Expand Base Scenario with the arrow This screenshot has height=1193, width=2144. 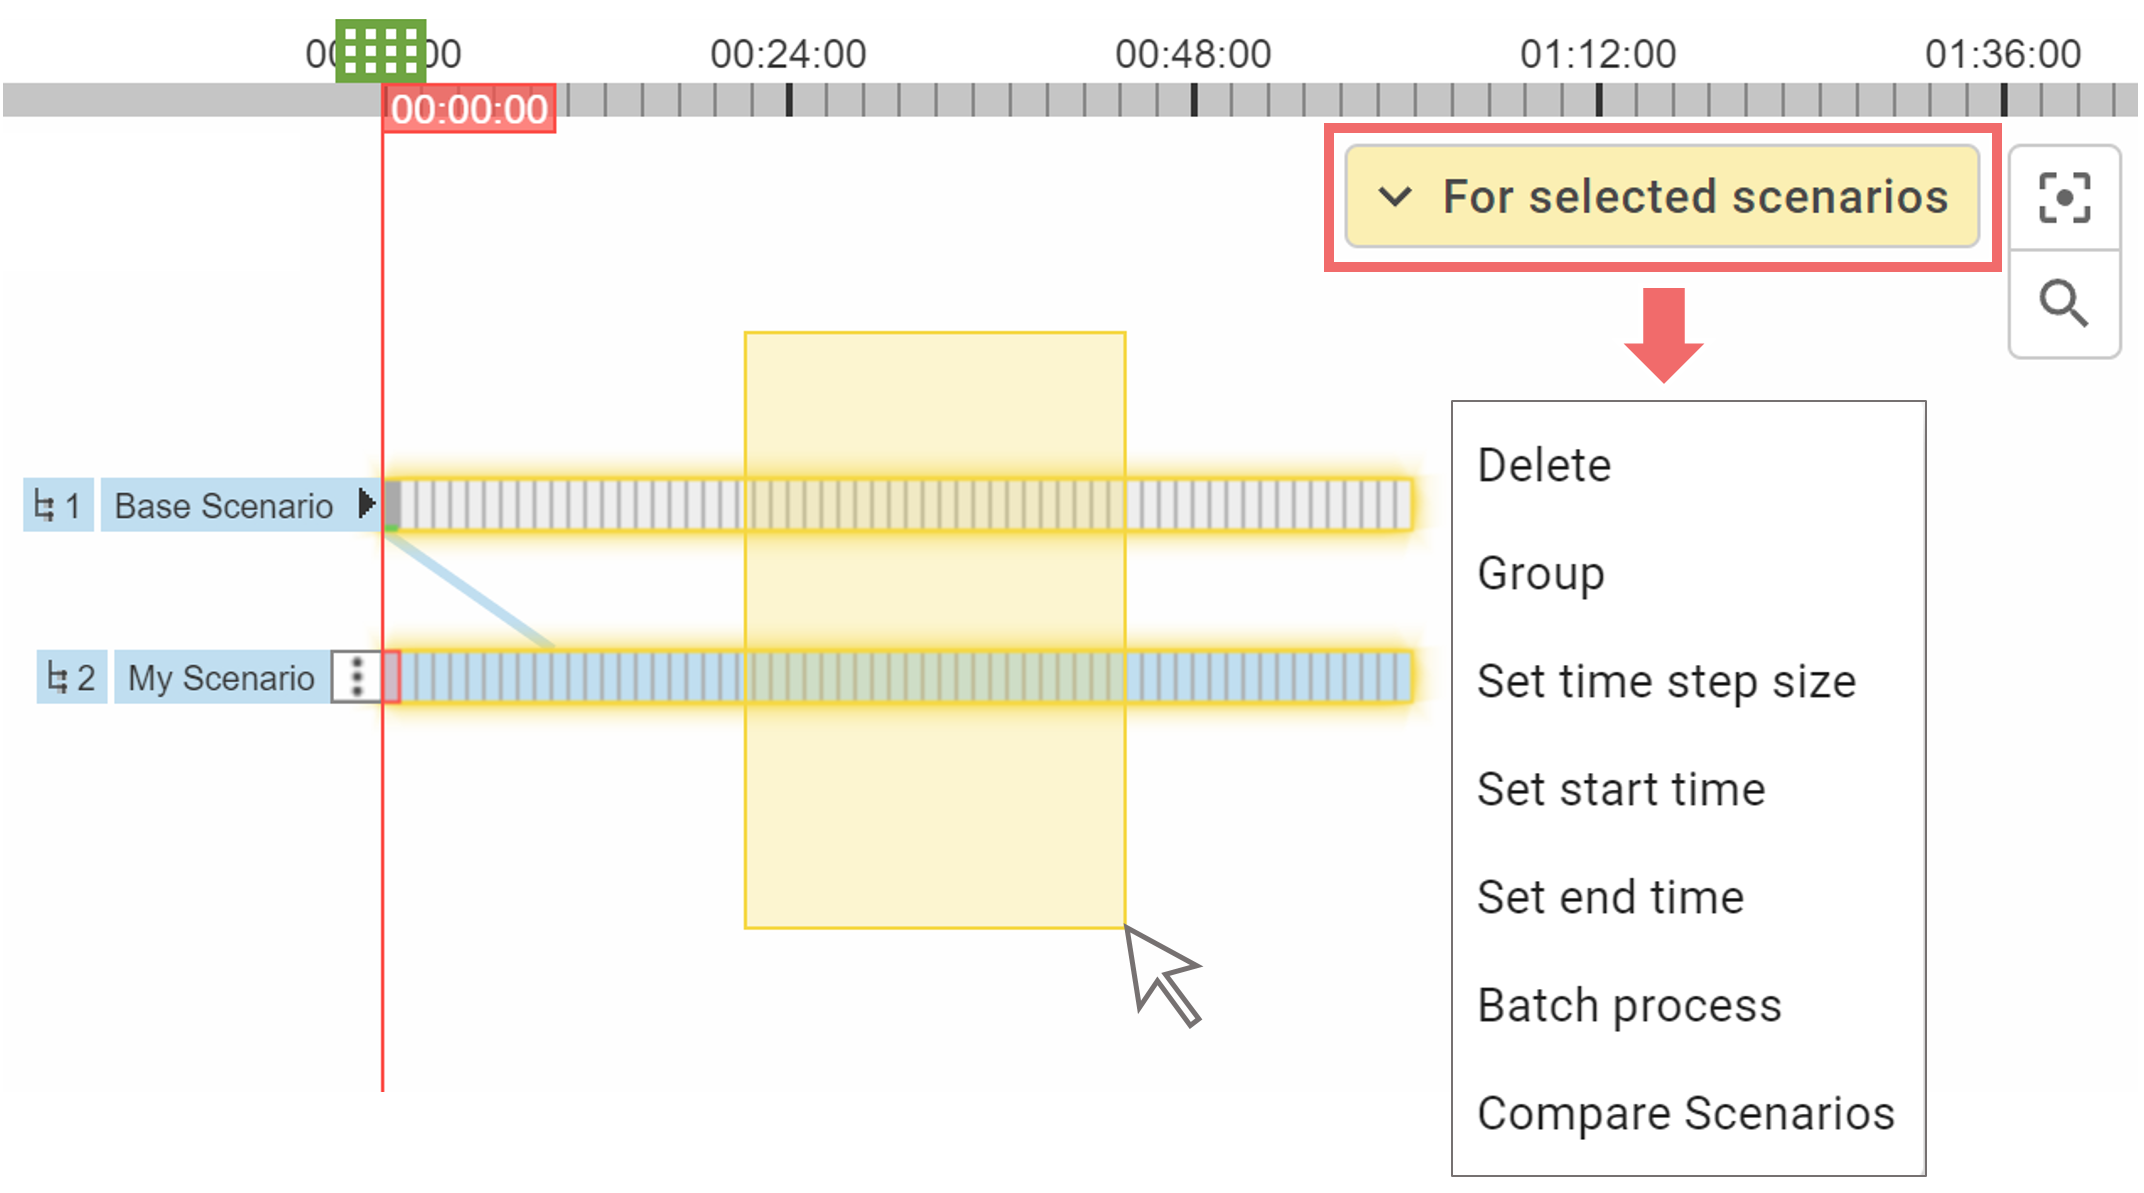[367, 503]
